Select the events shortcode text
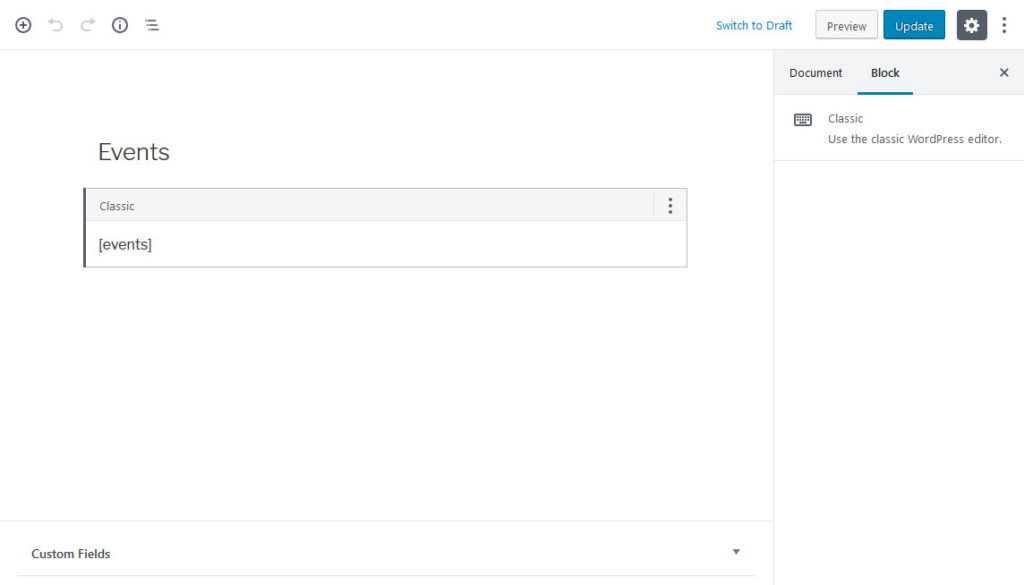1024x585 pixels. coord(125,244)
